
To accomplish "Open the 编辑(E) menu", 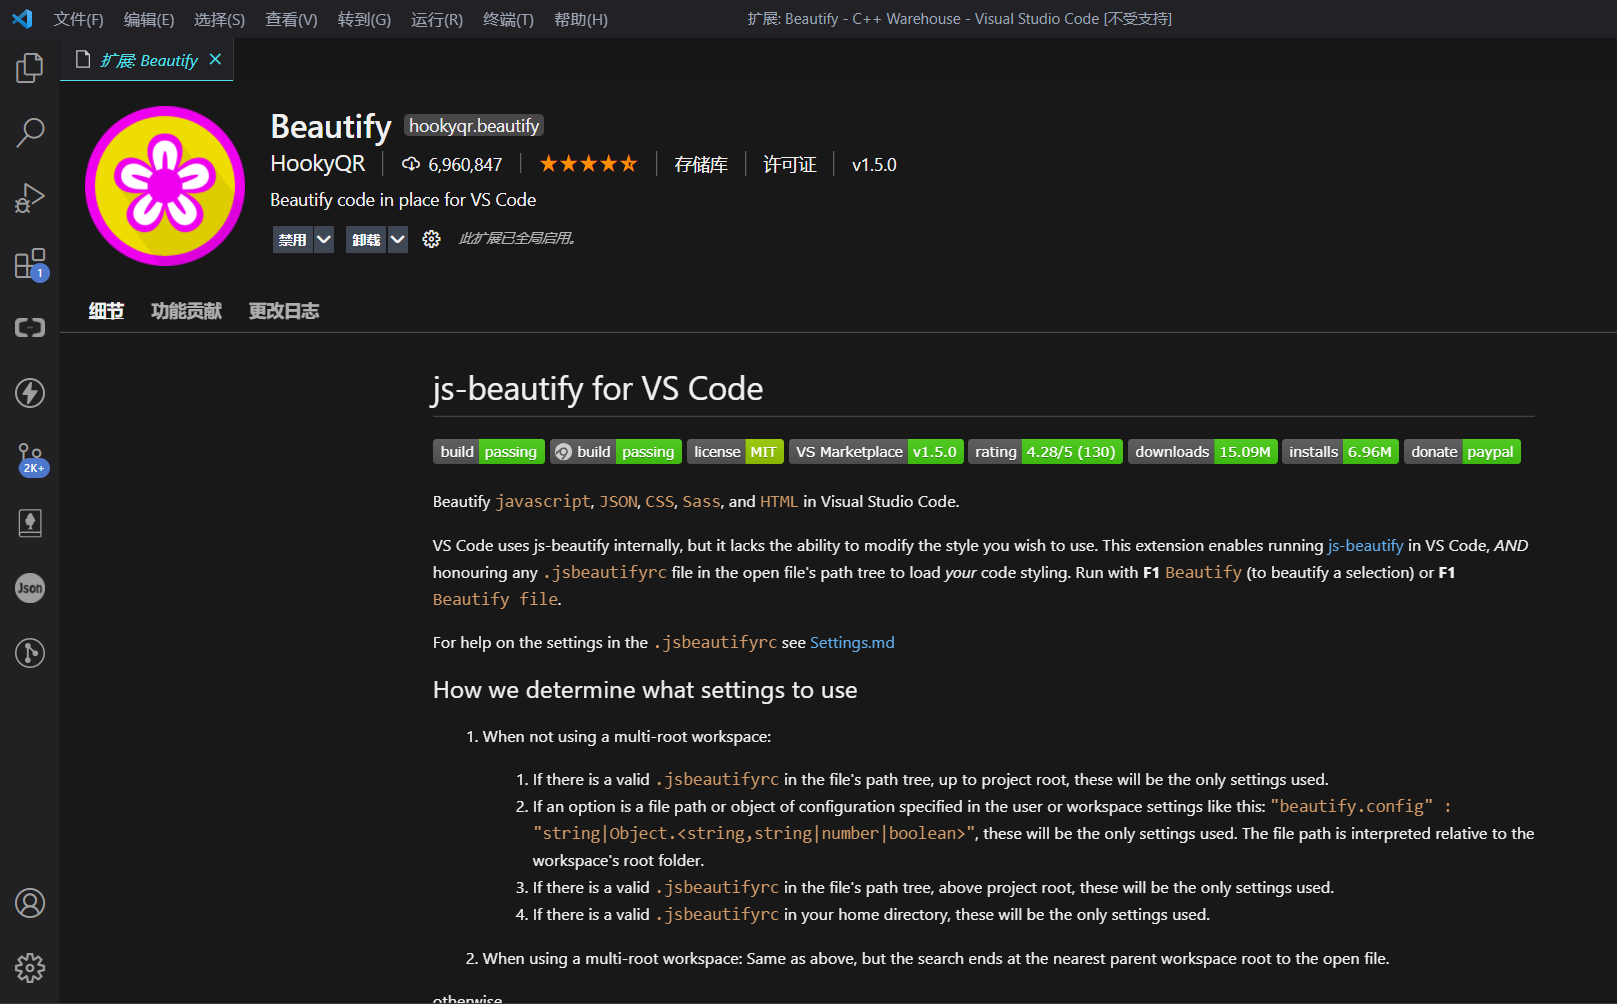I will click(x=149, y=19).
